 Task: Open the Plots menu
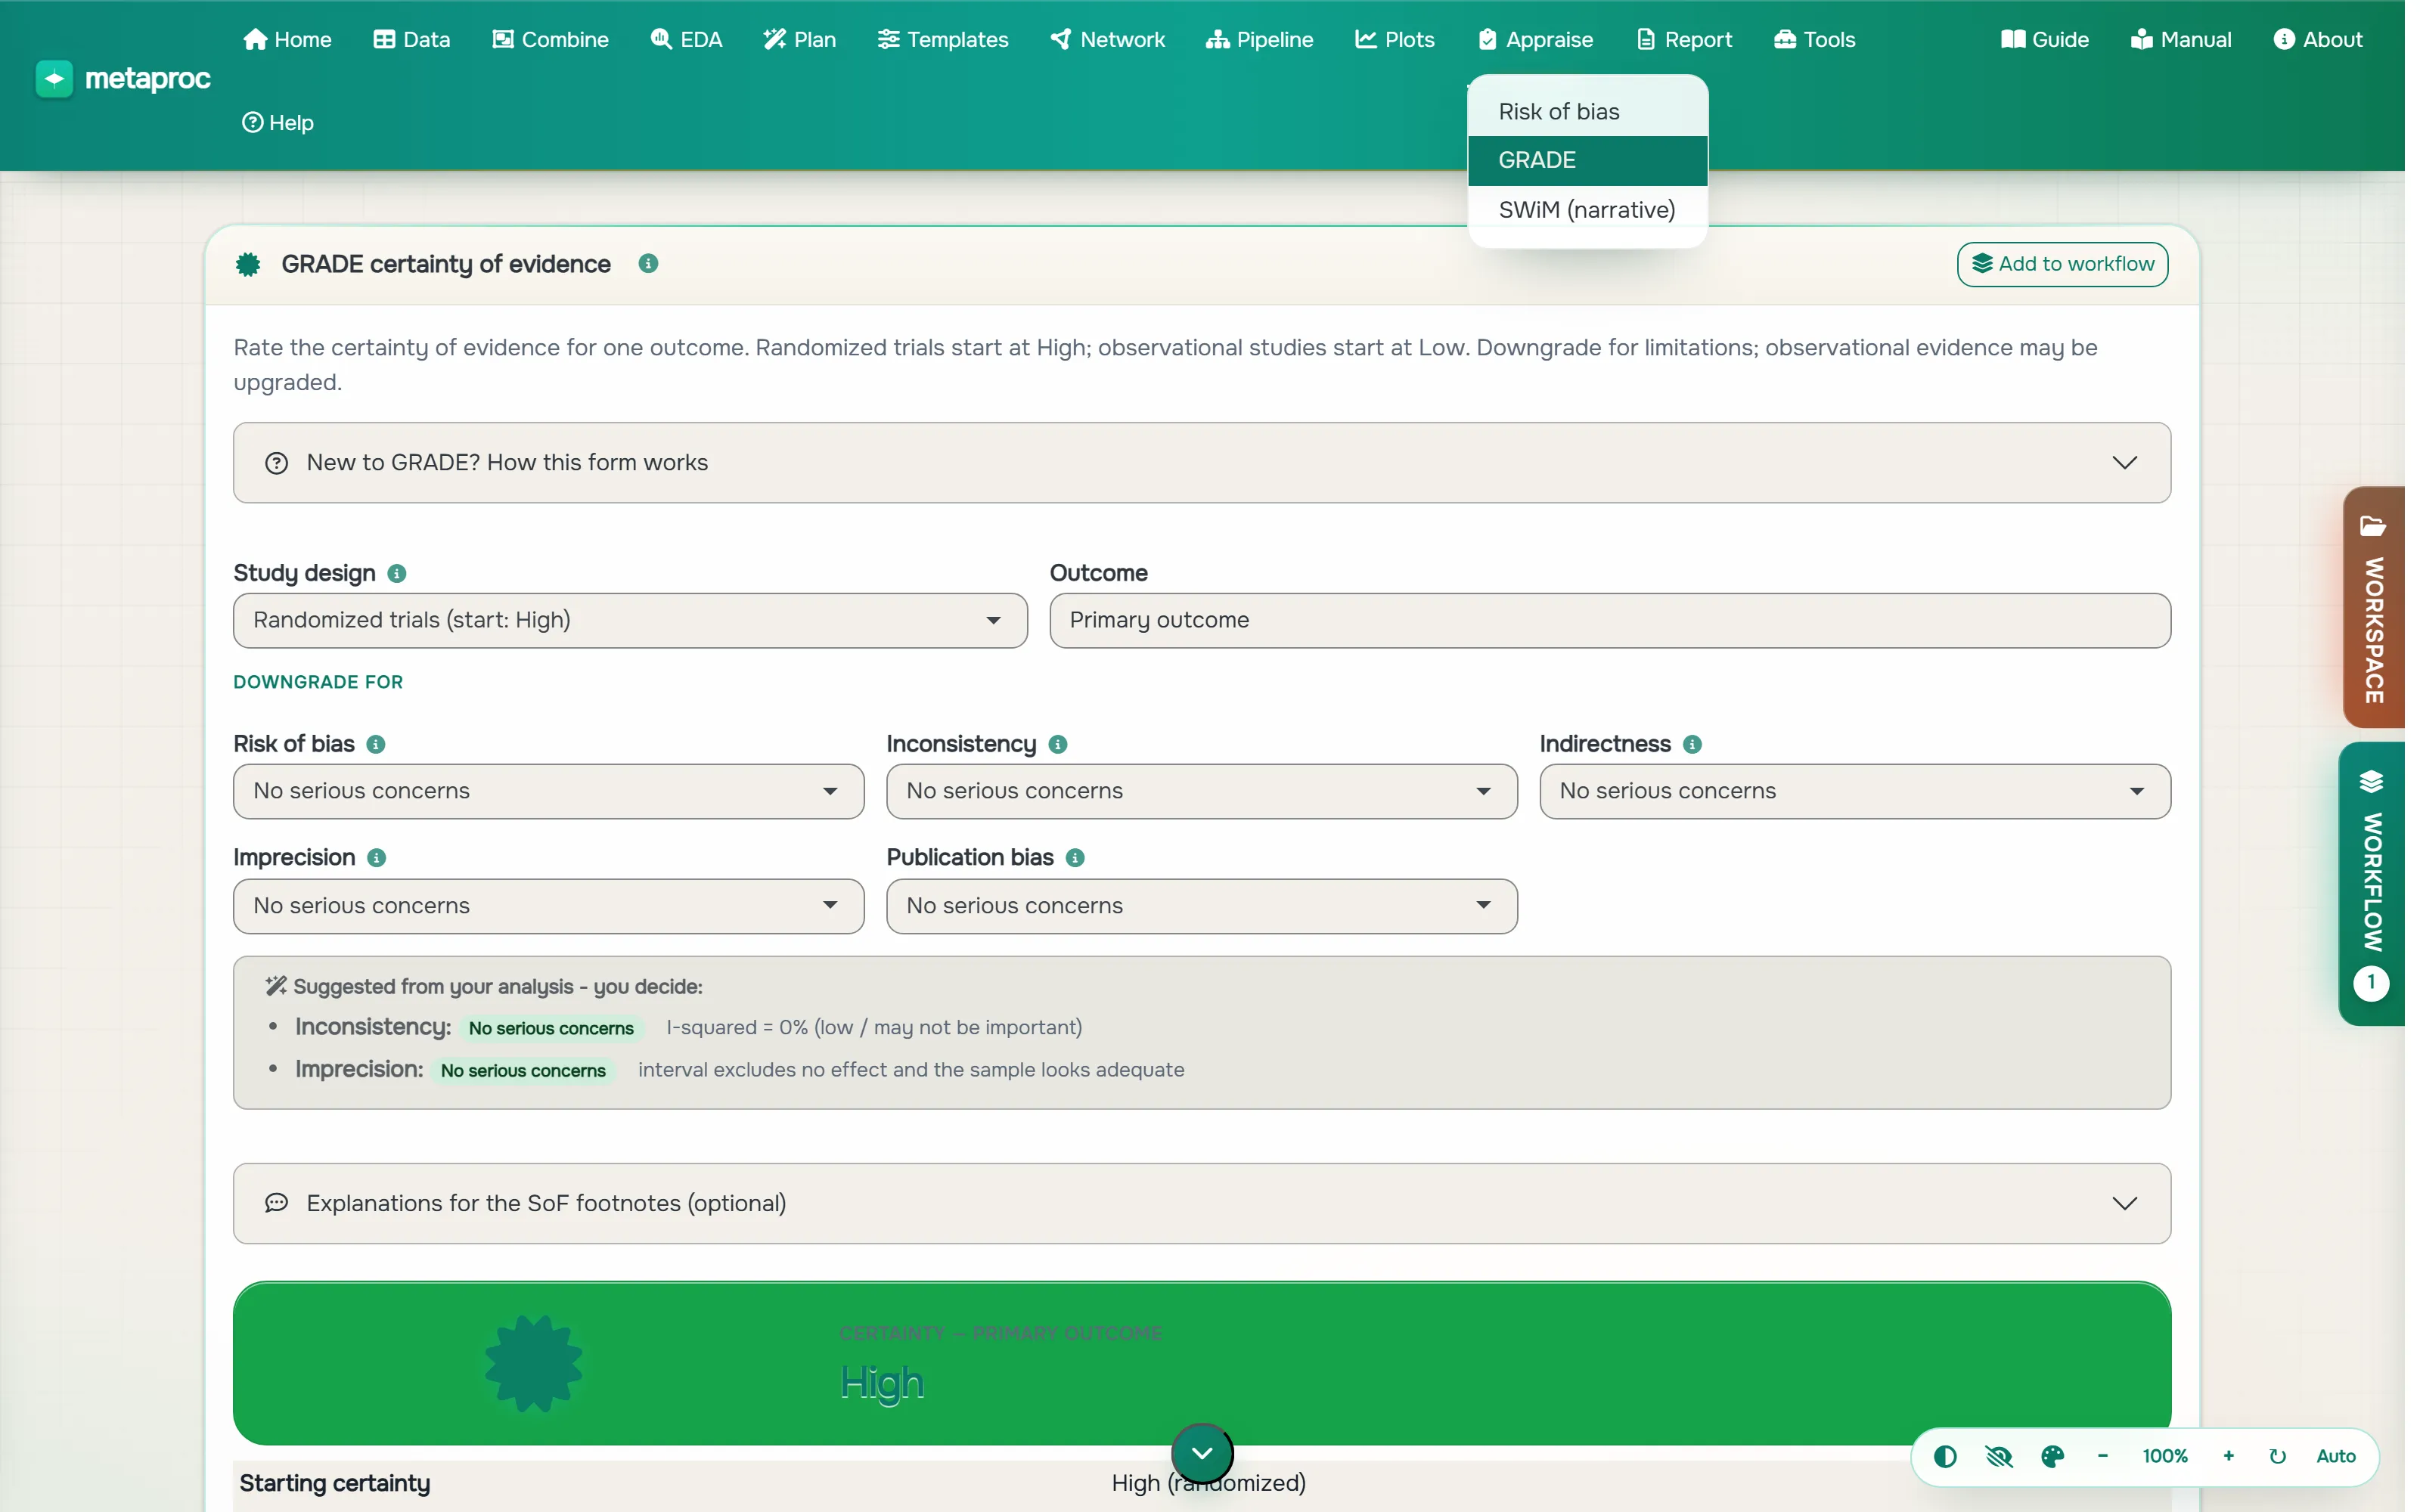[x=1395, y=40]
